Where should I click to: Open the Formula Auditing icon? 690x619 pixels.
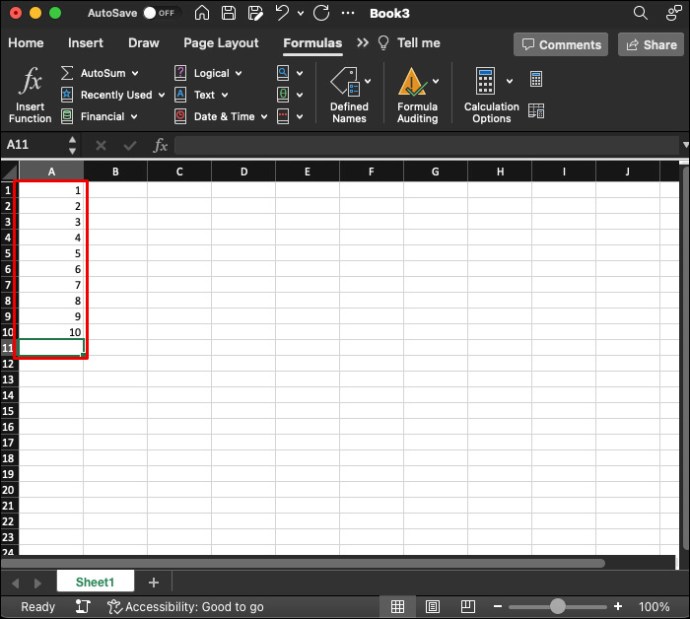[x=412, y=82]
